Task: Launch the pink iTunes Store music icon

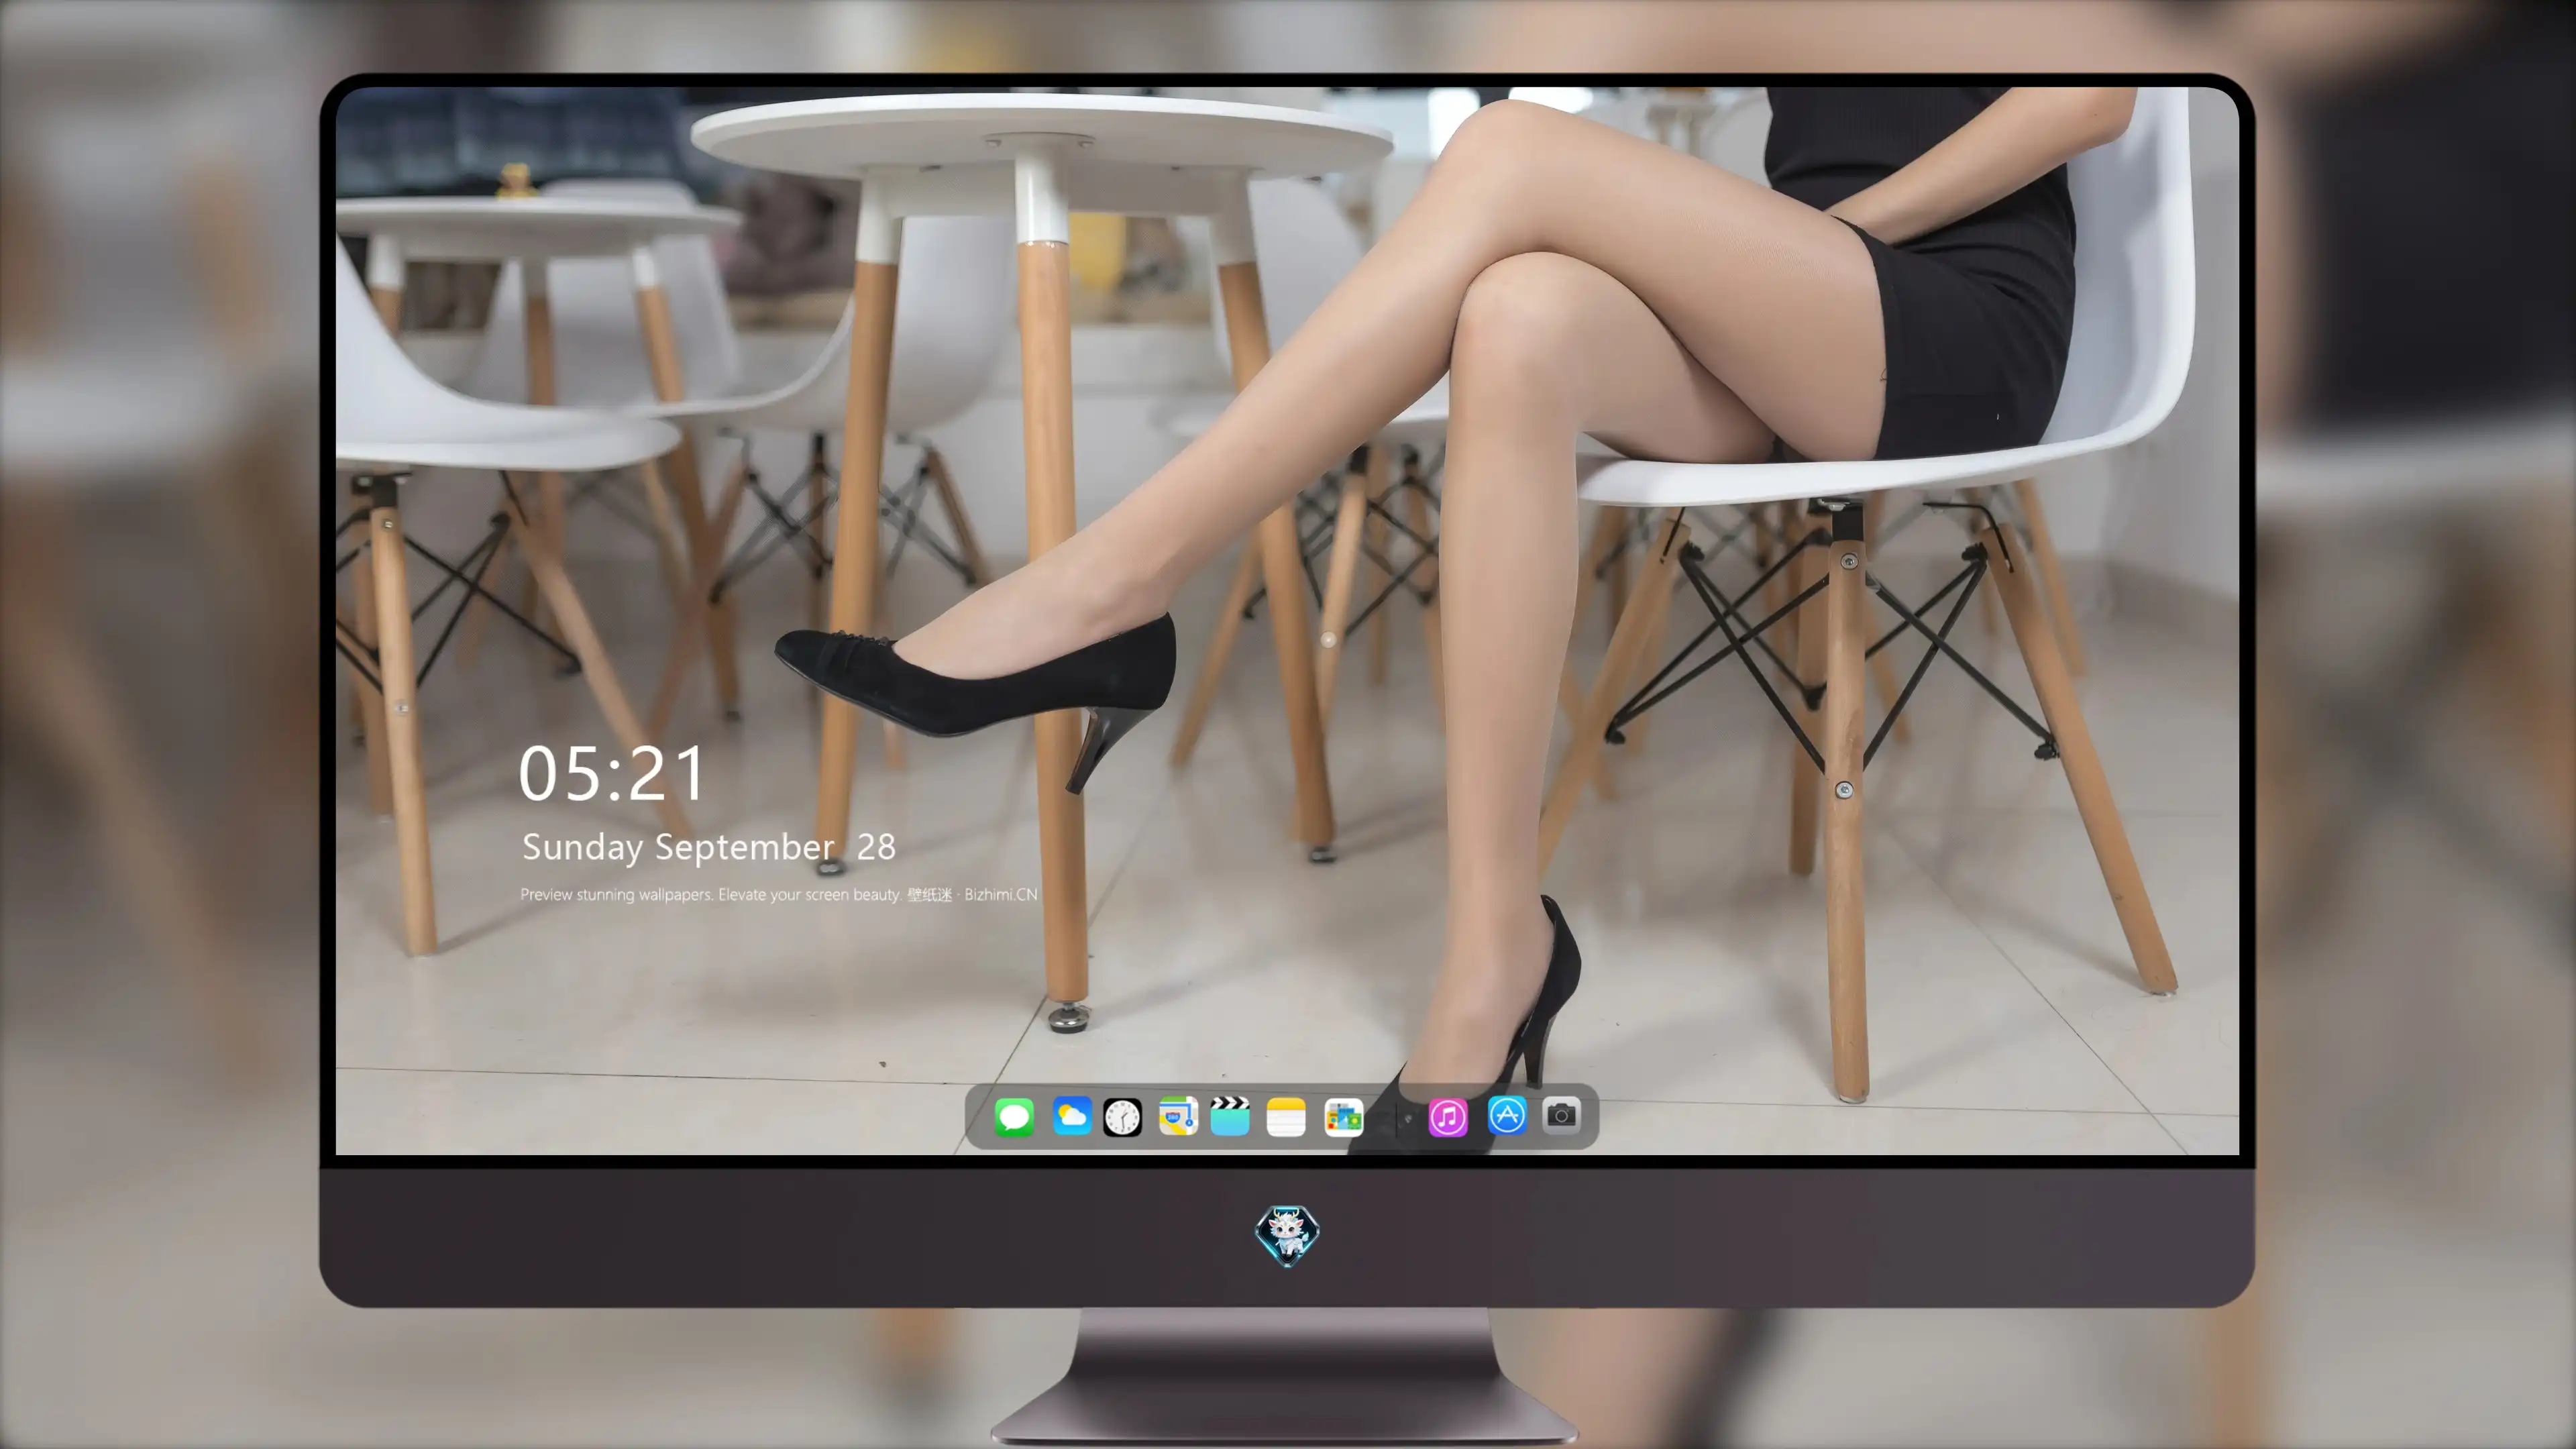Action: tap(1448, 1117)
